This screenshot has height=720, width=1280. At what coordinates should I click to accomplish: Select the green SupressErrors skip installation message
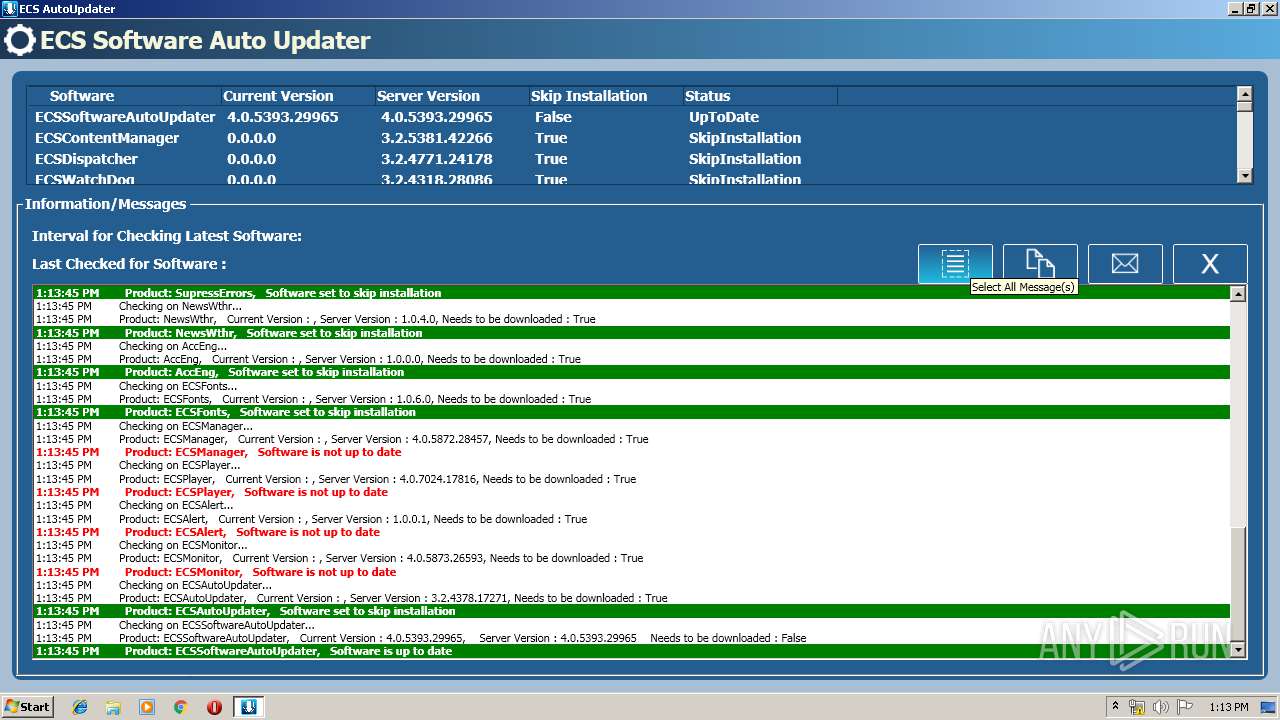[632, 293]
